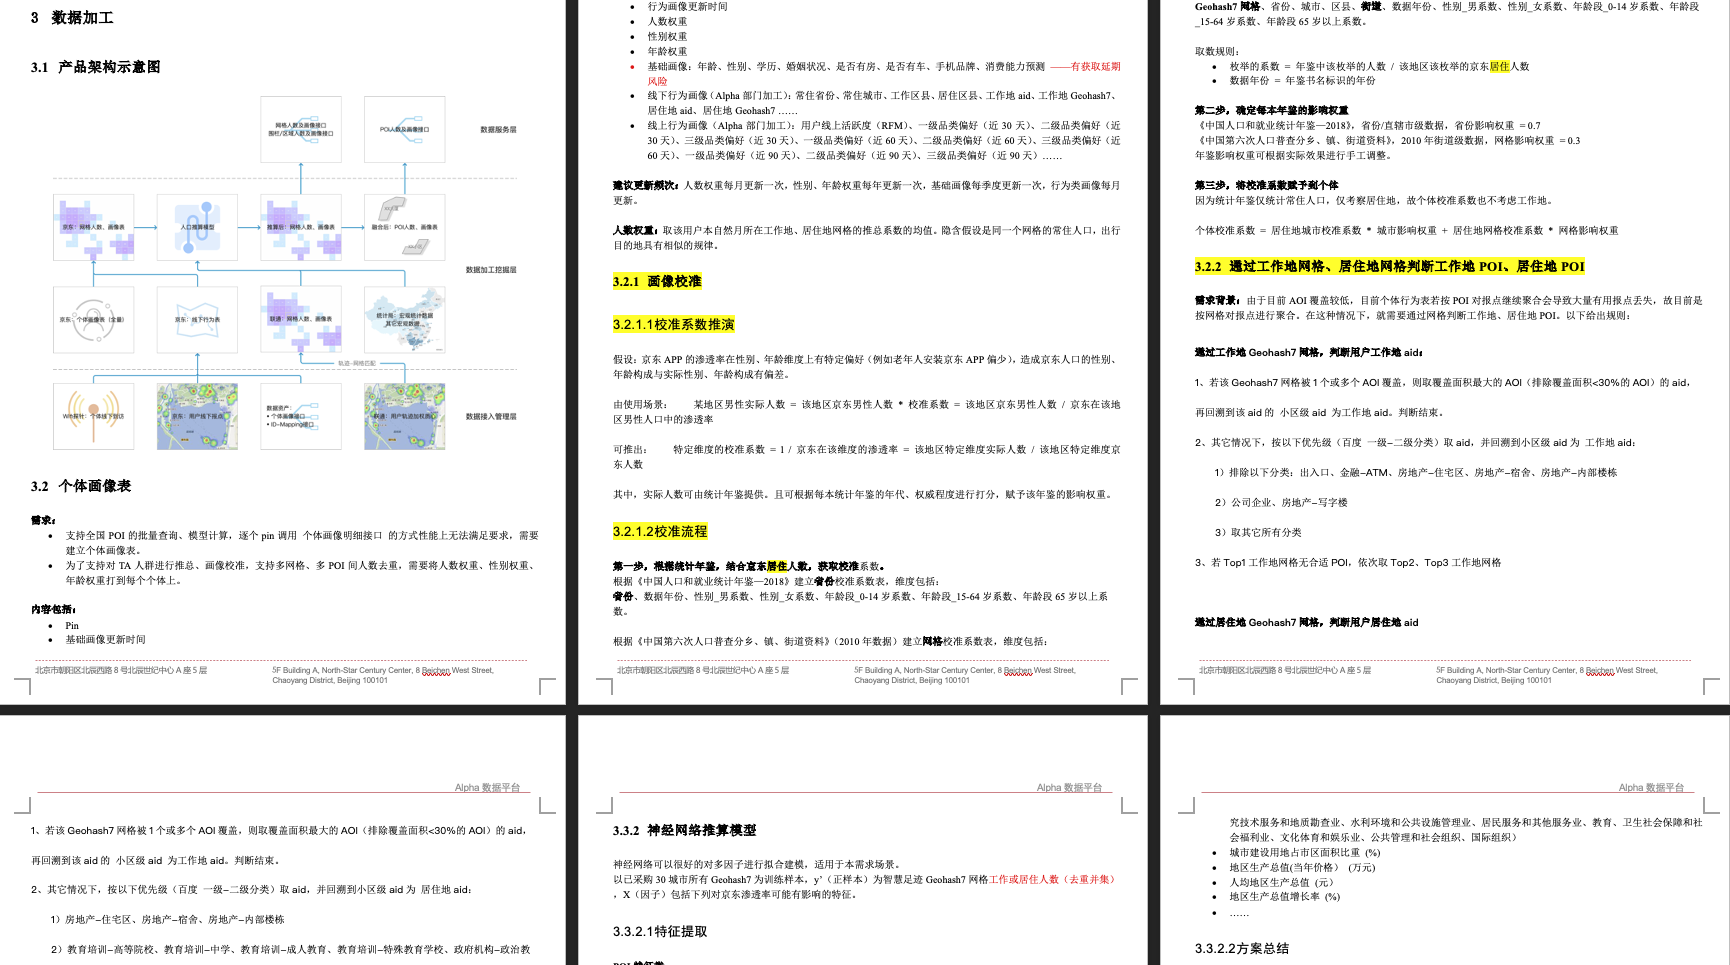Click the highlighted heading "3.2.1 画像校准"
This screenshot has width=1730, height=965.
click(657, 282)
